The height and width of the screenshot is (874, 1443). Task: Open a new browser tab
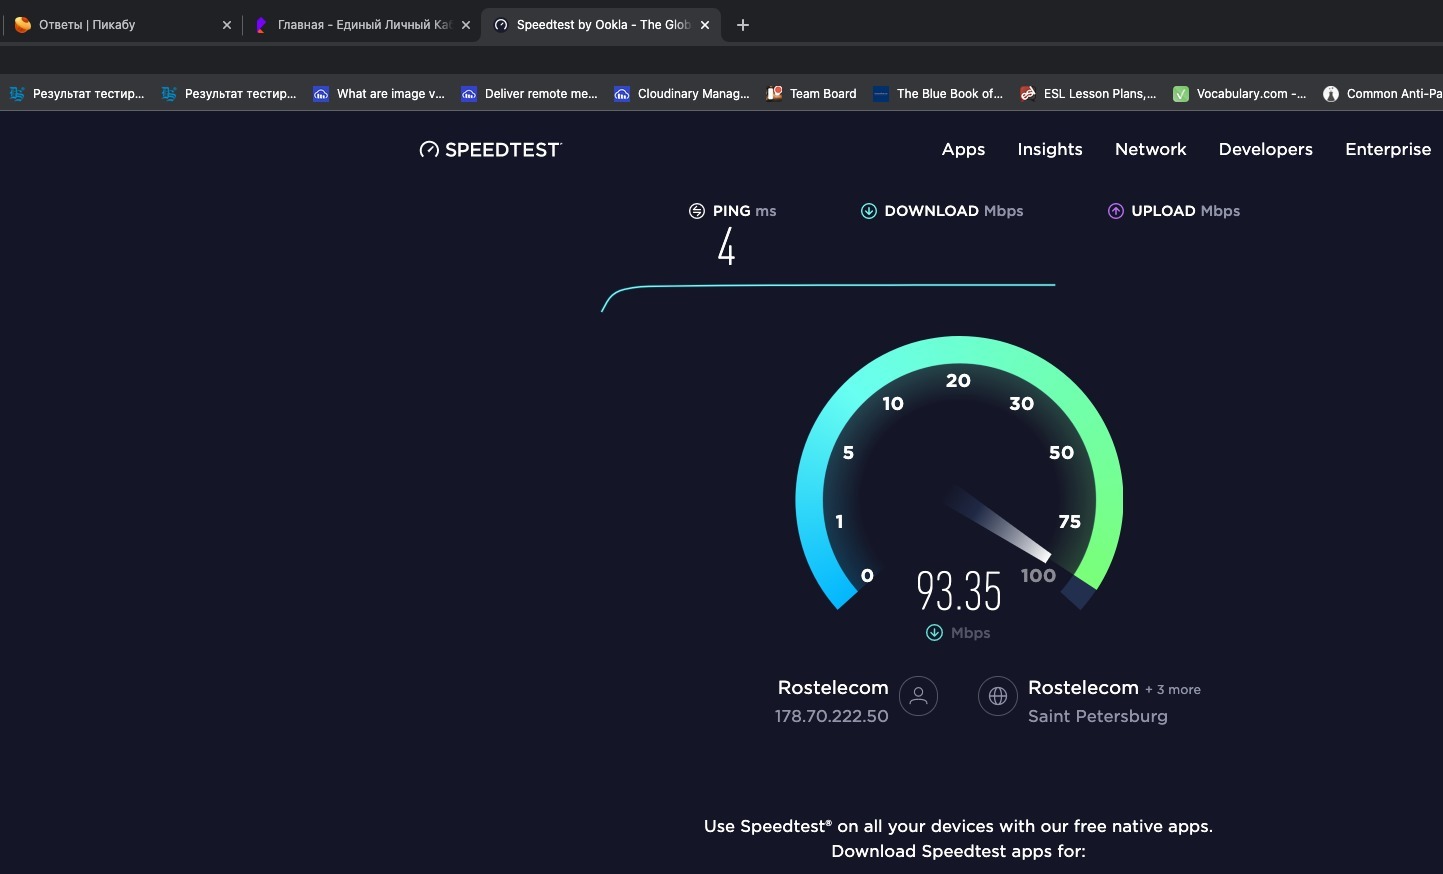(742, 25)
